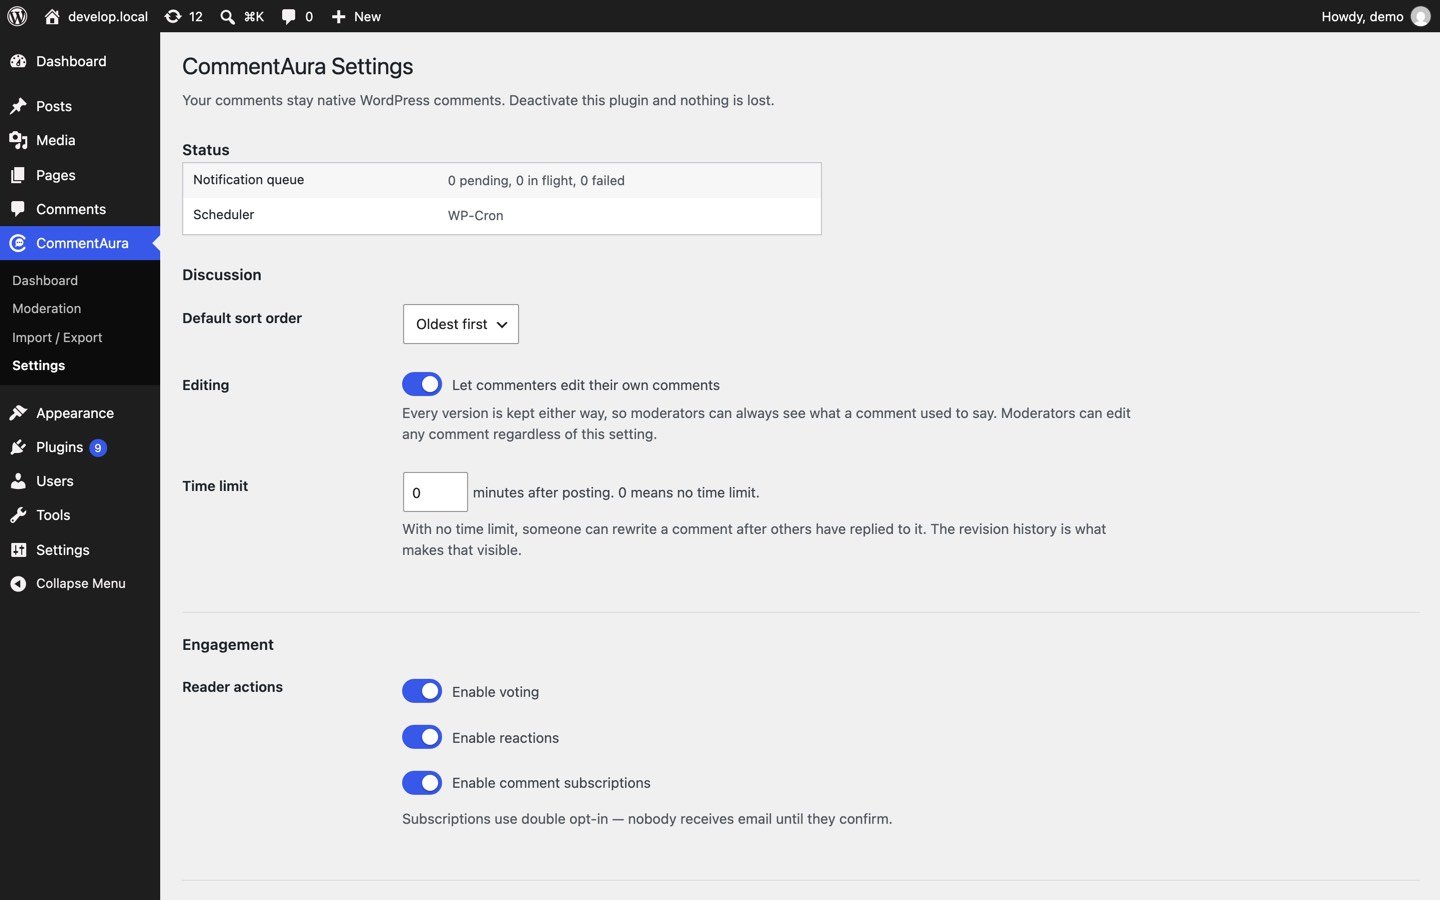Click the Plugins plug icon
1440x900 pixels.
click(18, 447)
